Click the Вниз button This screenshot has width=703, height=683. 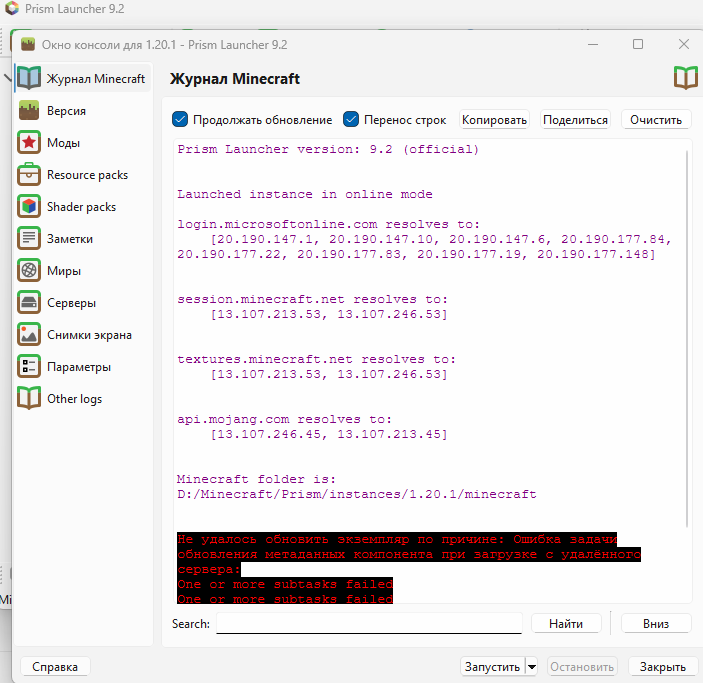coord(656,623)
